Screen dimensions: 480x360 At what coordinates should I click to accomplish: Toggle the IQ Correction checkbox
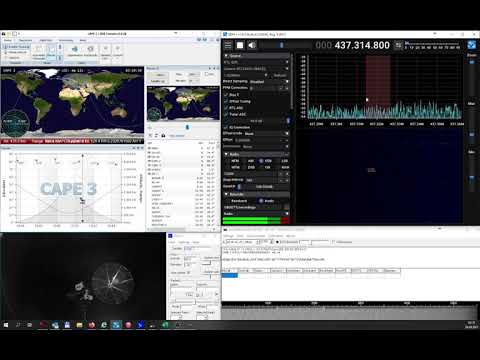226,127
